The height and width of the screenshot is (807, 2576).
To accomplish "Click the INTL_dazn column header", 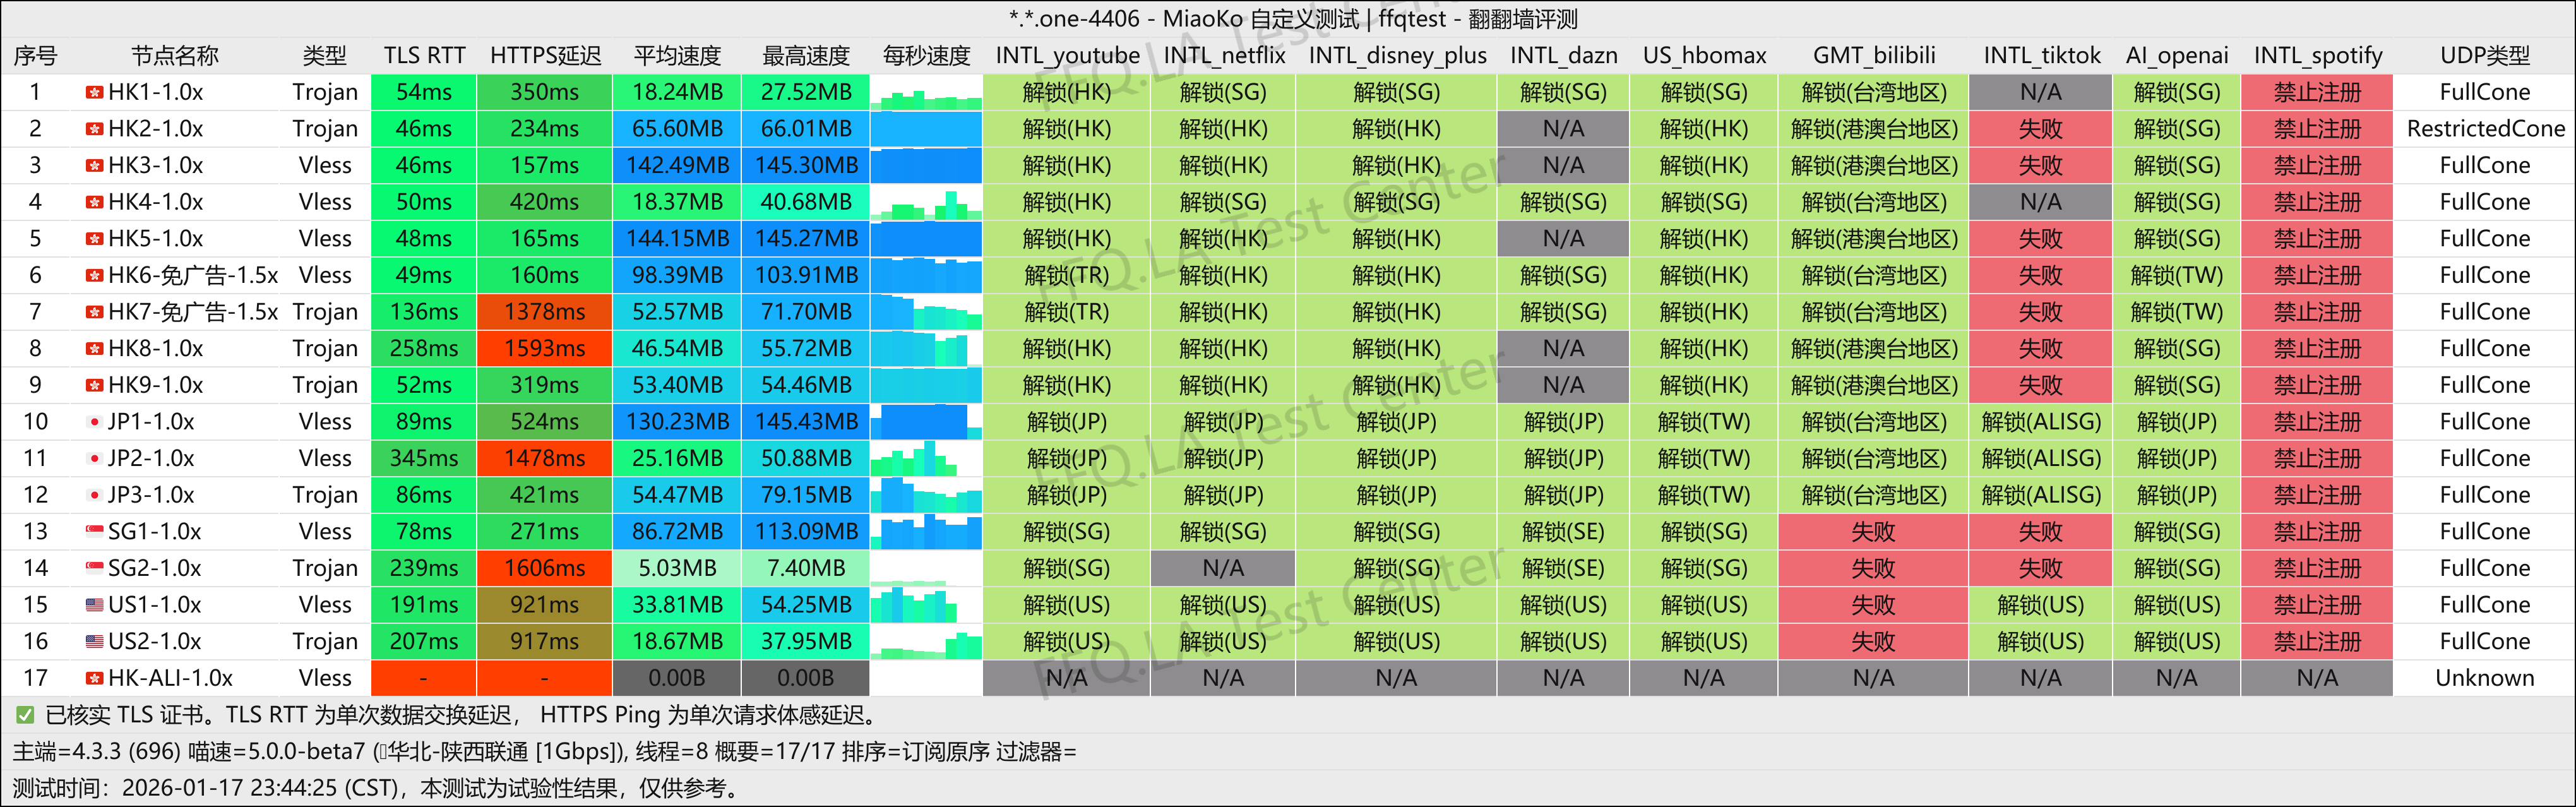I will (1564, 56).
